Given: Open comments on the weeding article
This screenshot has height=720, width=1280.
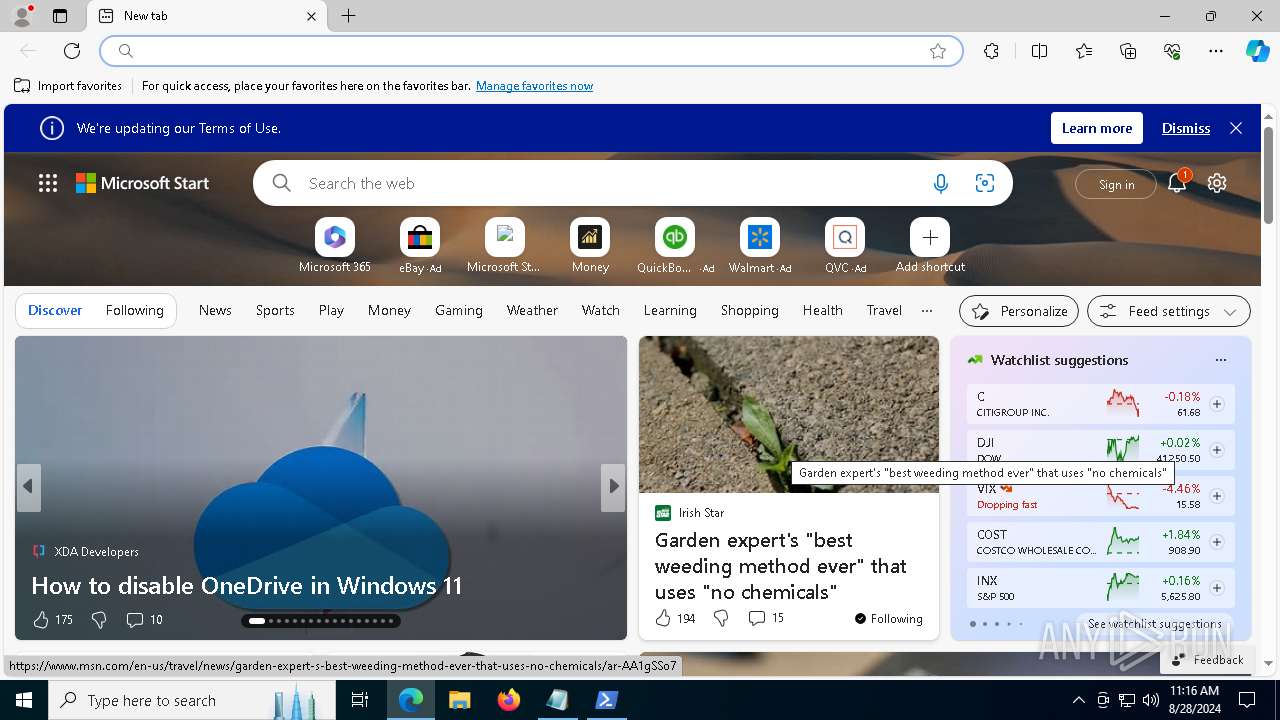Looking at the screenshot, I should pyautogui.click(x=766, y=618).
